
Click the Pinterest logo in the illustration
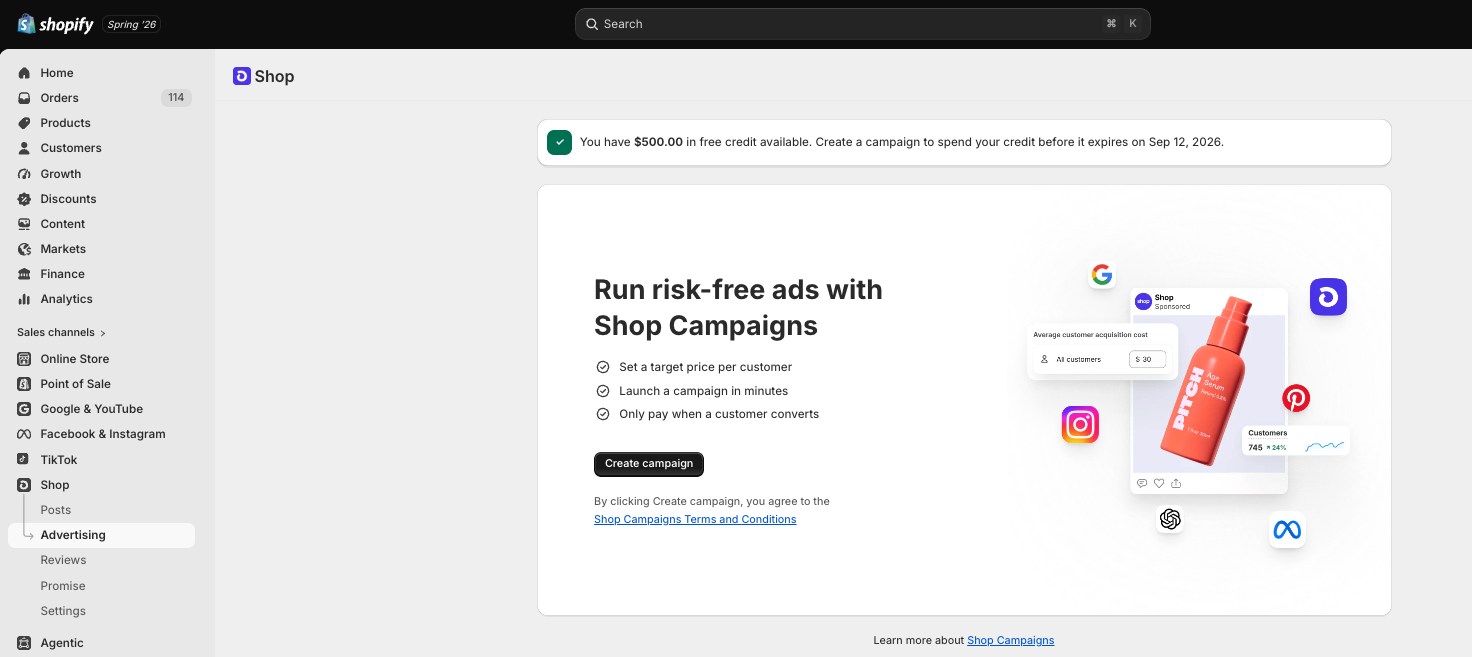pos(1296,398)
